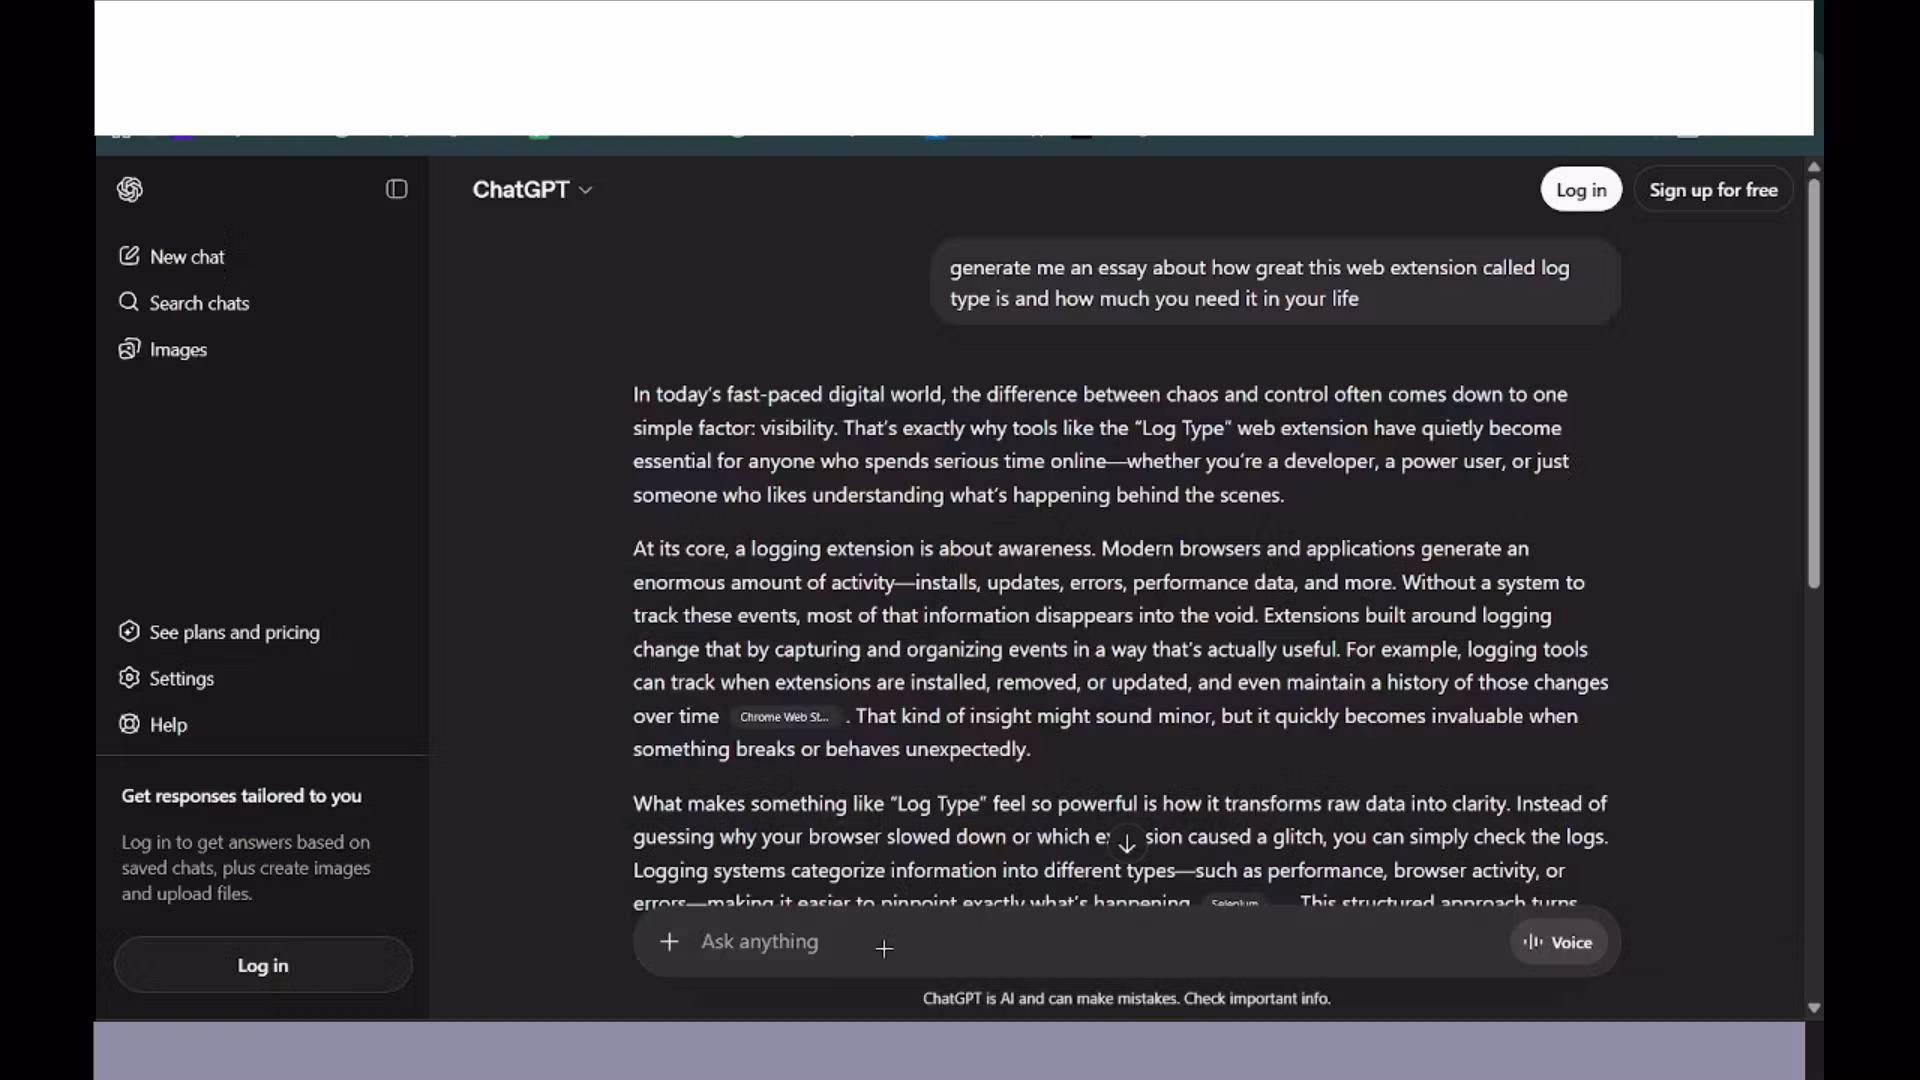
Task: Toggle the sidebar collapse icon
Action: (397, 189)
